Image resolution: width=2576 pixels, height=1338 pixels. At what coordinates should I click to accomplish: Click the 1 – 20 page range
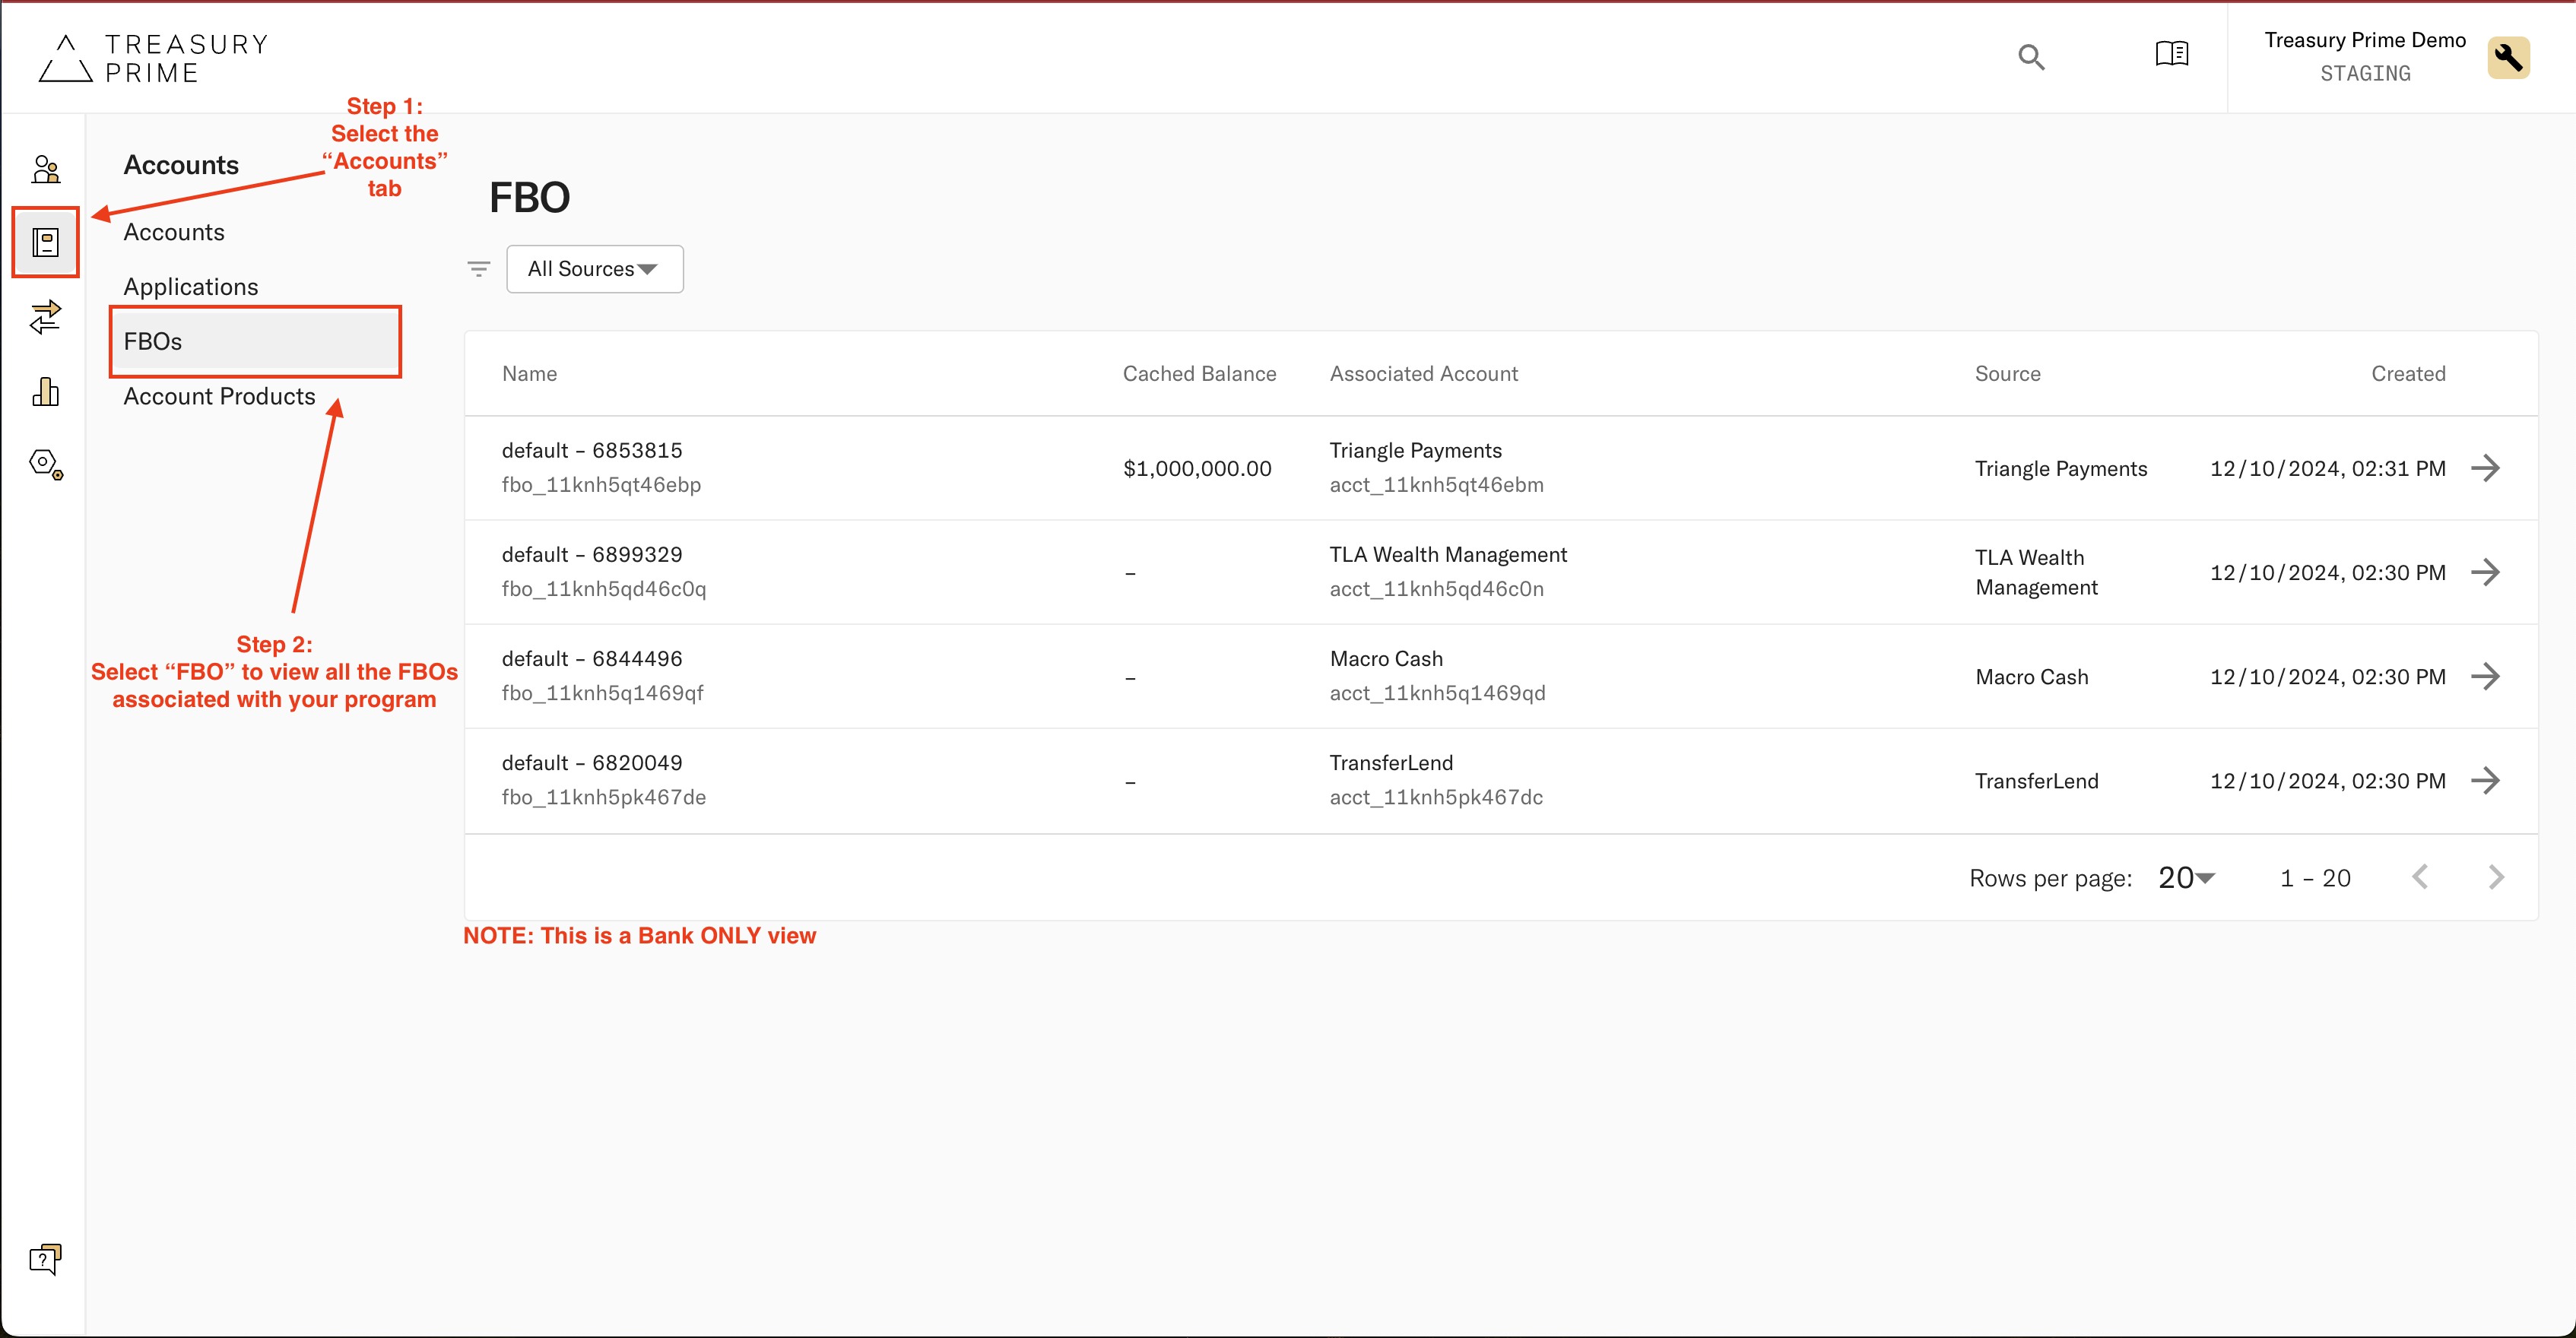click(2315, 878)
